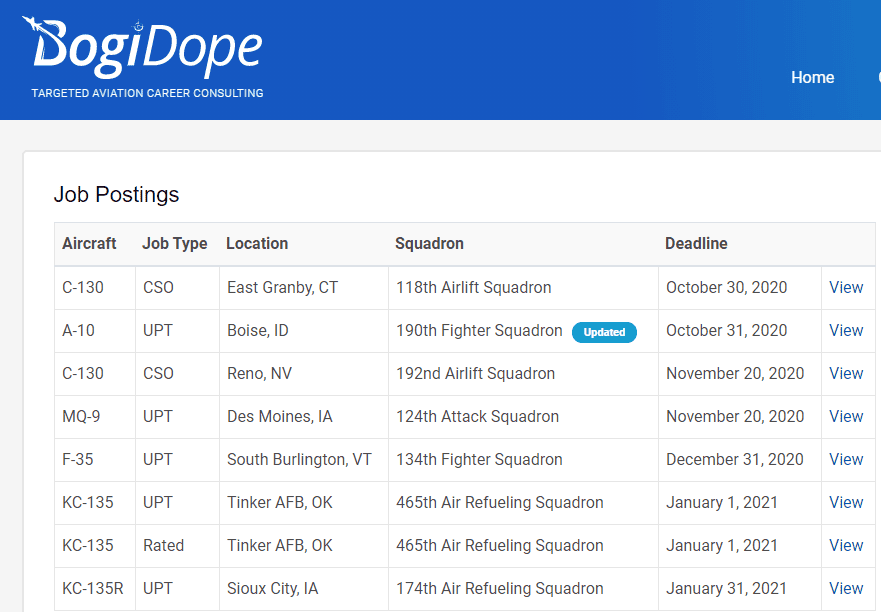View the 134th Fighter Squadron posting
Viewport: 881px width, 612px height.
click(x=846, y=459)
